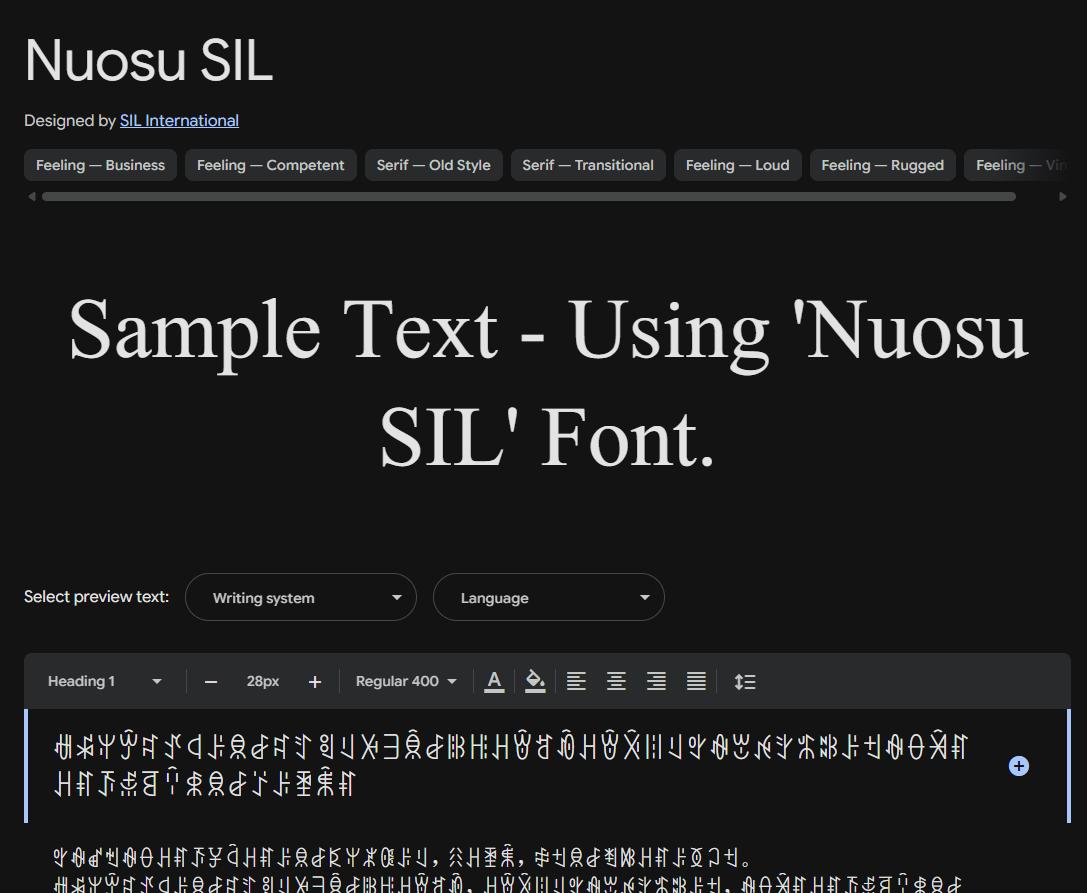This screenshot has height=893, width=1087.
Task: Select the Serif — Transitional tag
Action: click(x=588, y=165)
